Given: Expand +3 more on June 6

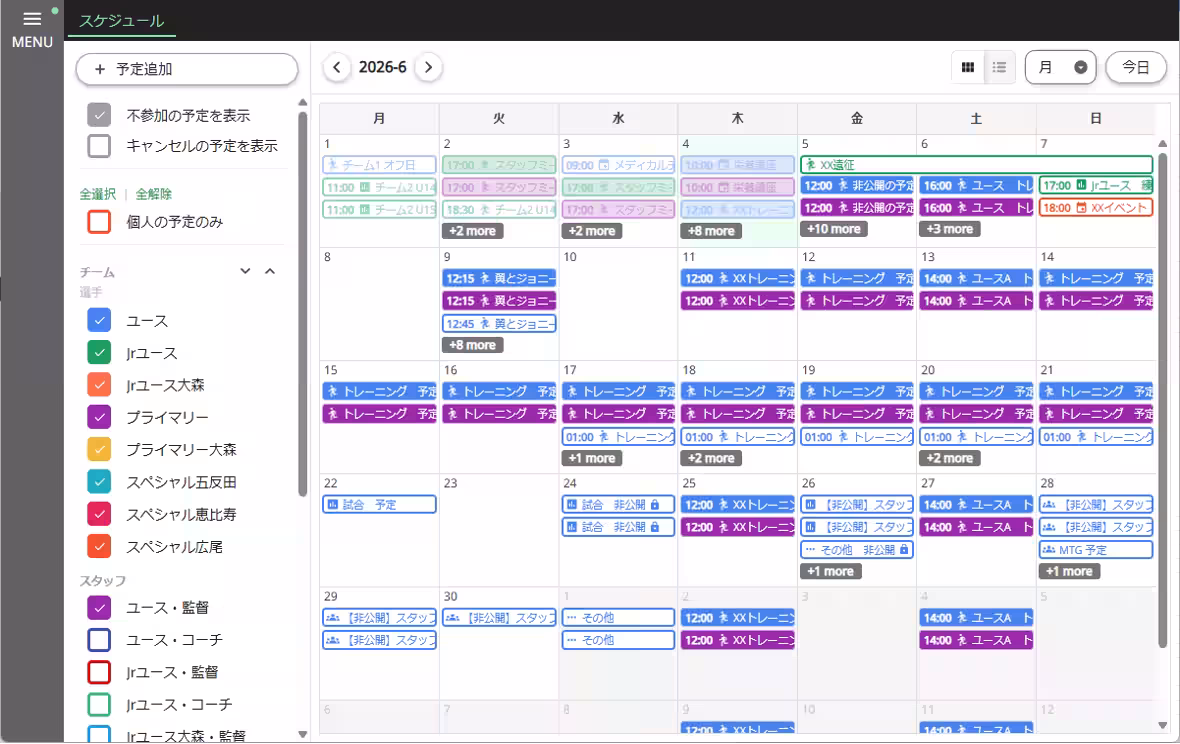Looking at the screenshot, I should [x=950, y=229].
